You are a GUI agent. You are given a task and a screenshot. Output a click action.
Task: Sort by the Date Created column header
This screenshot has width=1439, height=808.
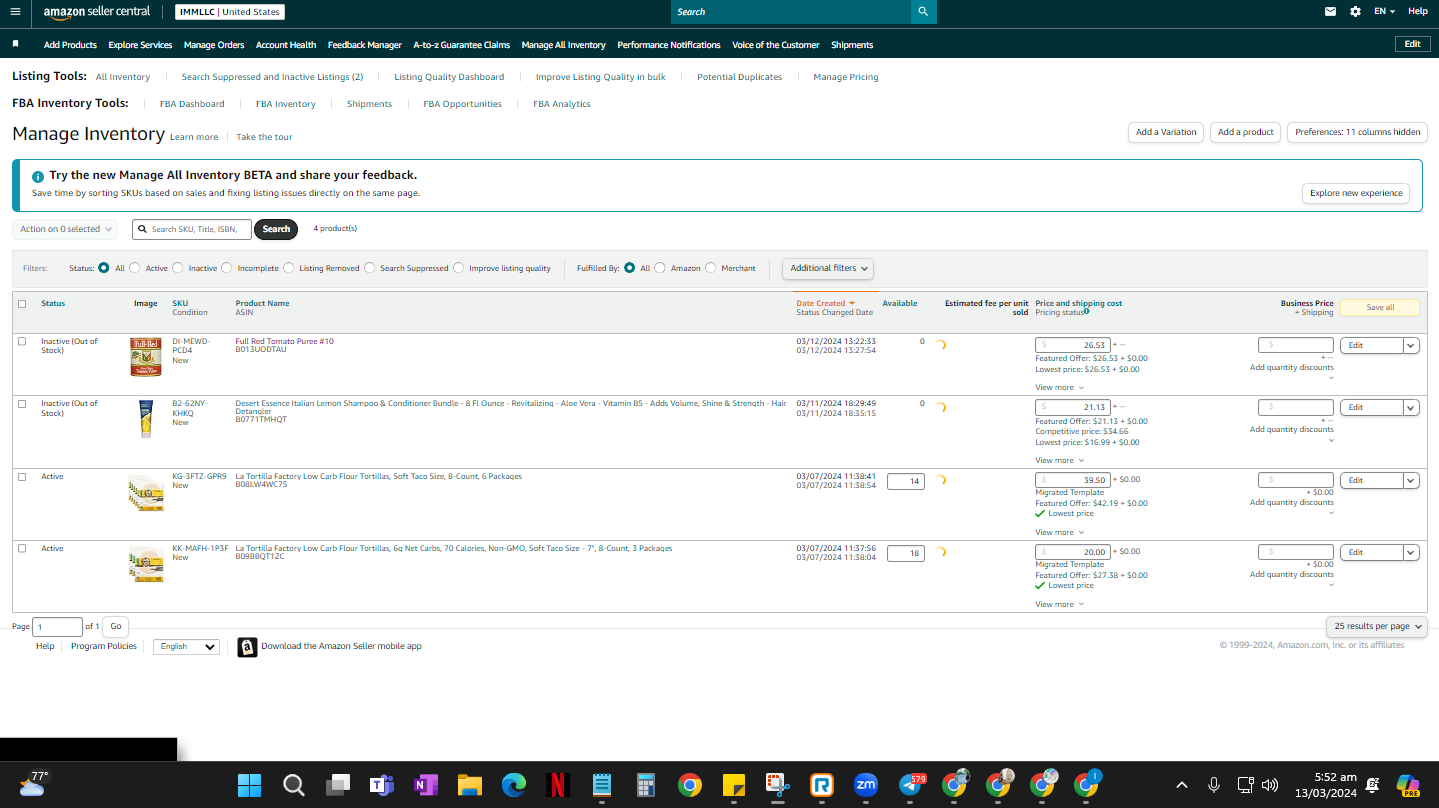pos(825,303)
